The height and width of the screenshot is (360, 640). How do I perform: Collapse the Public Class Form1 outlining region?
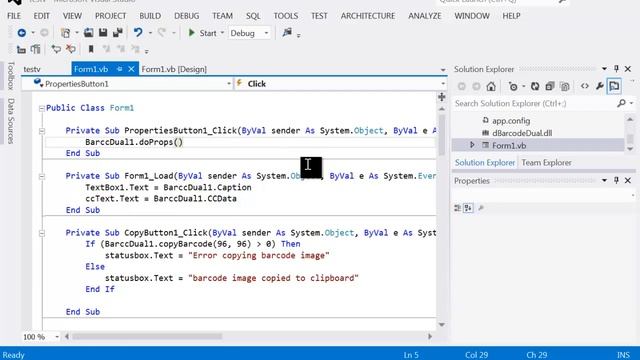(x=41, y=108)
